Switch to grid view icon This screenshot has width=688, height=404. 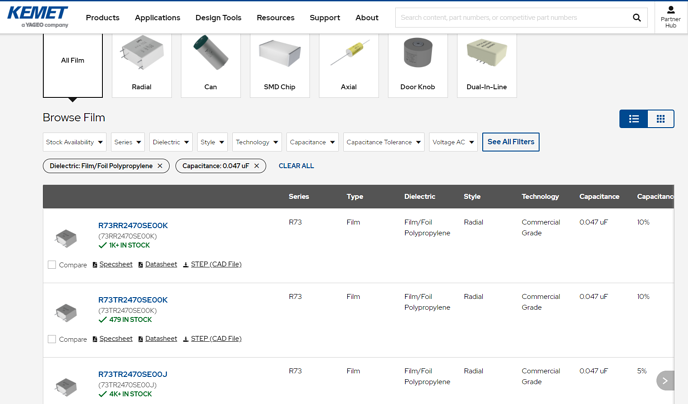pos(661,119)
